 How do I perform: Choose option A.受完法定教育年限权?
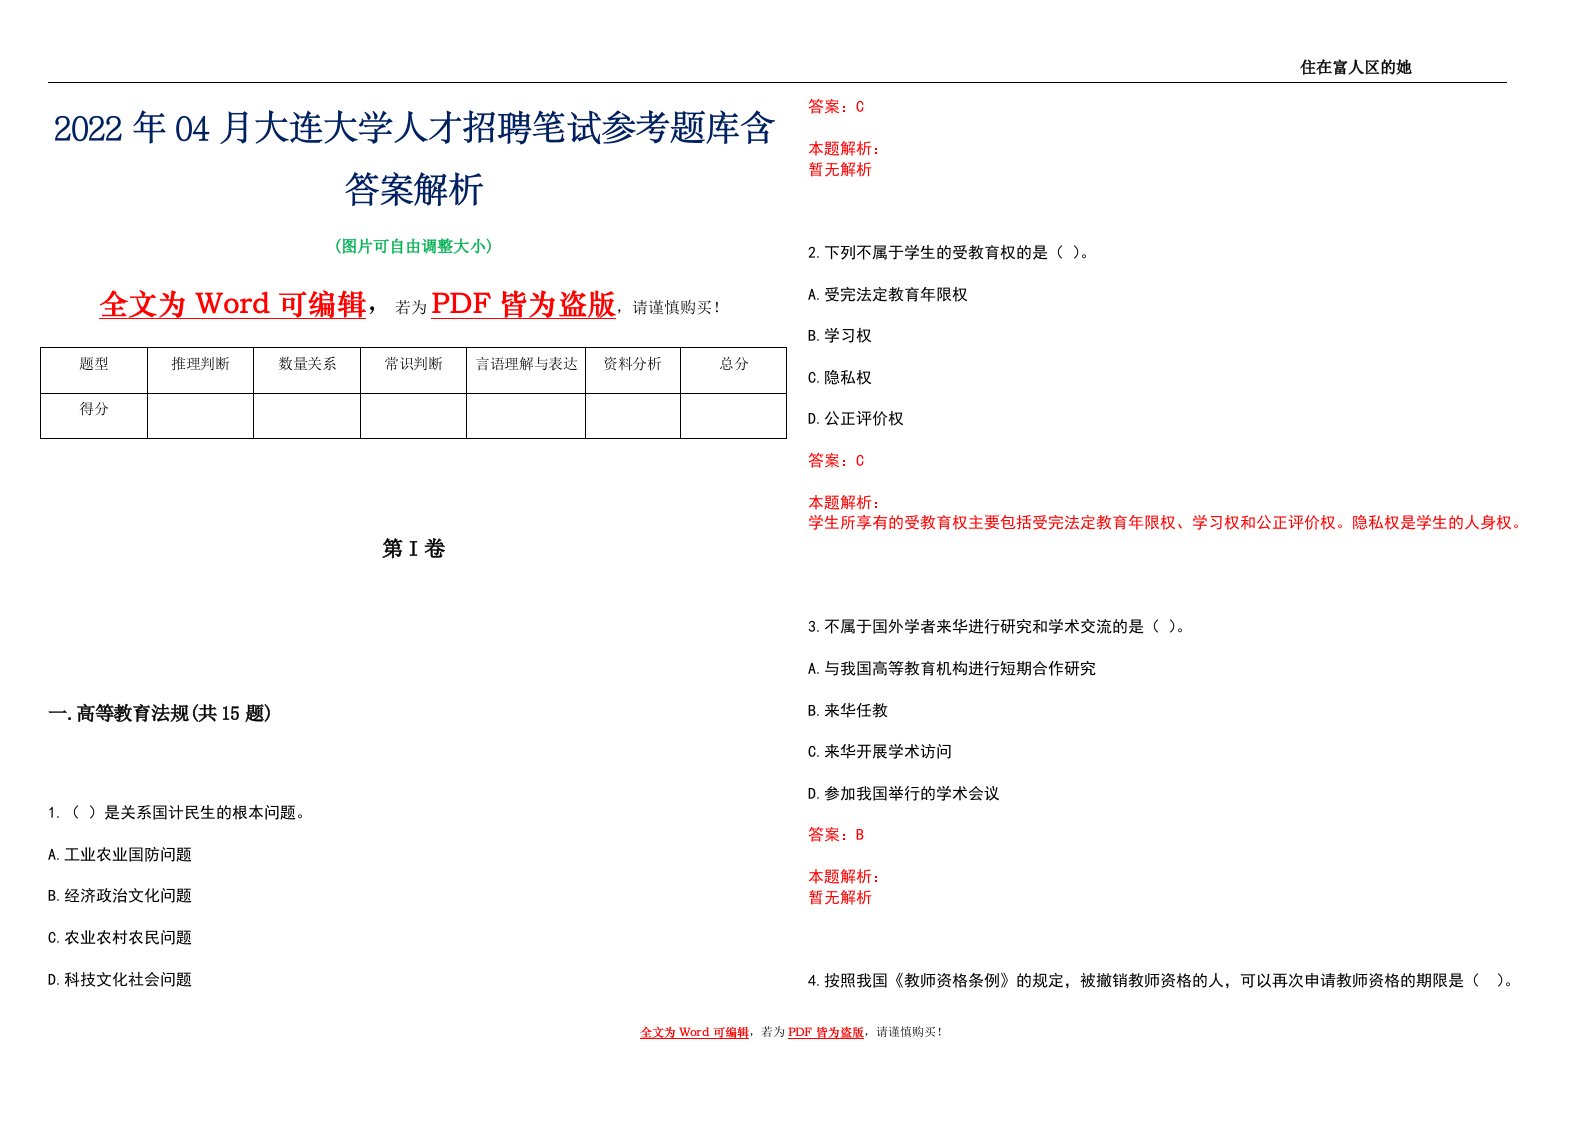coord(888,295)
